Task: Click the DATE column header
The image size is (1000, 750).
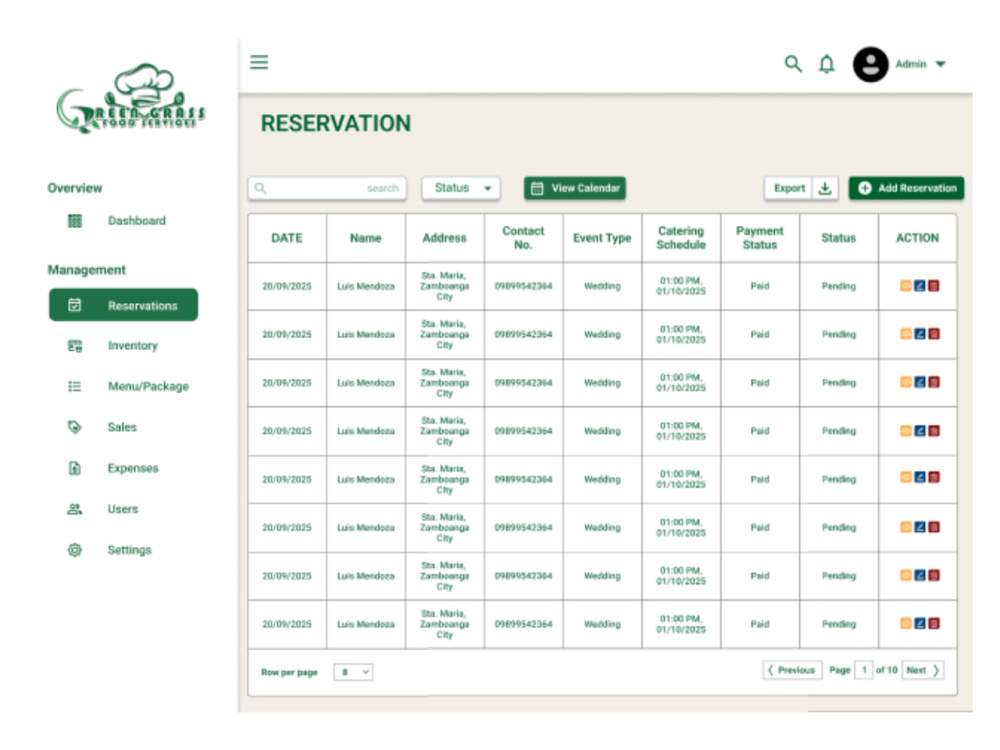Action: (x=287, y=238)
